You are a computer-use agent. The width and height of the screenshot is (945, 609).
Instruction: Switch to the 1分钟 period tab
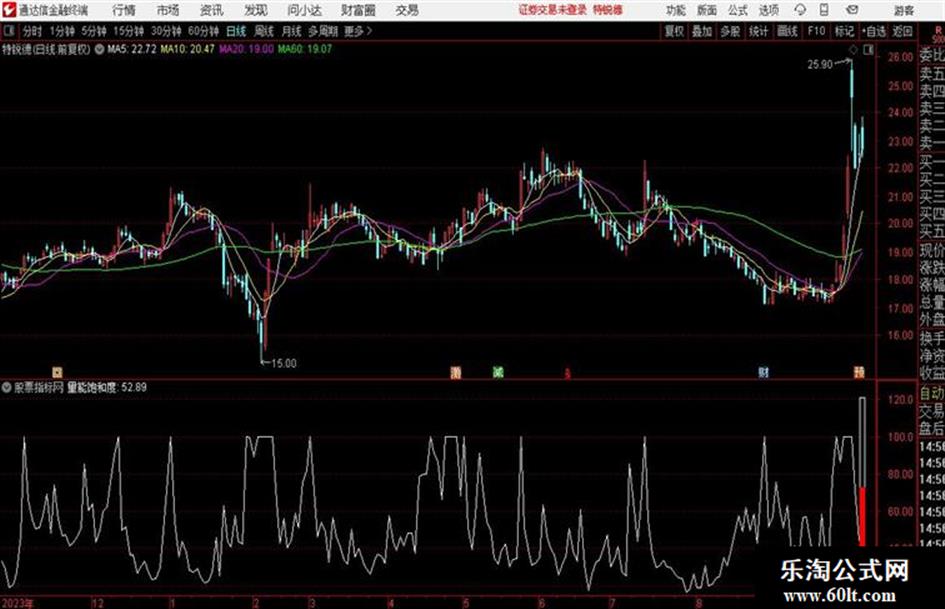pyautogui.click(x=61, y=31)
